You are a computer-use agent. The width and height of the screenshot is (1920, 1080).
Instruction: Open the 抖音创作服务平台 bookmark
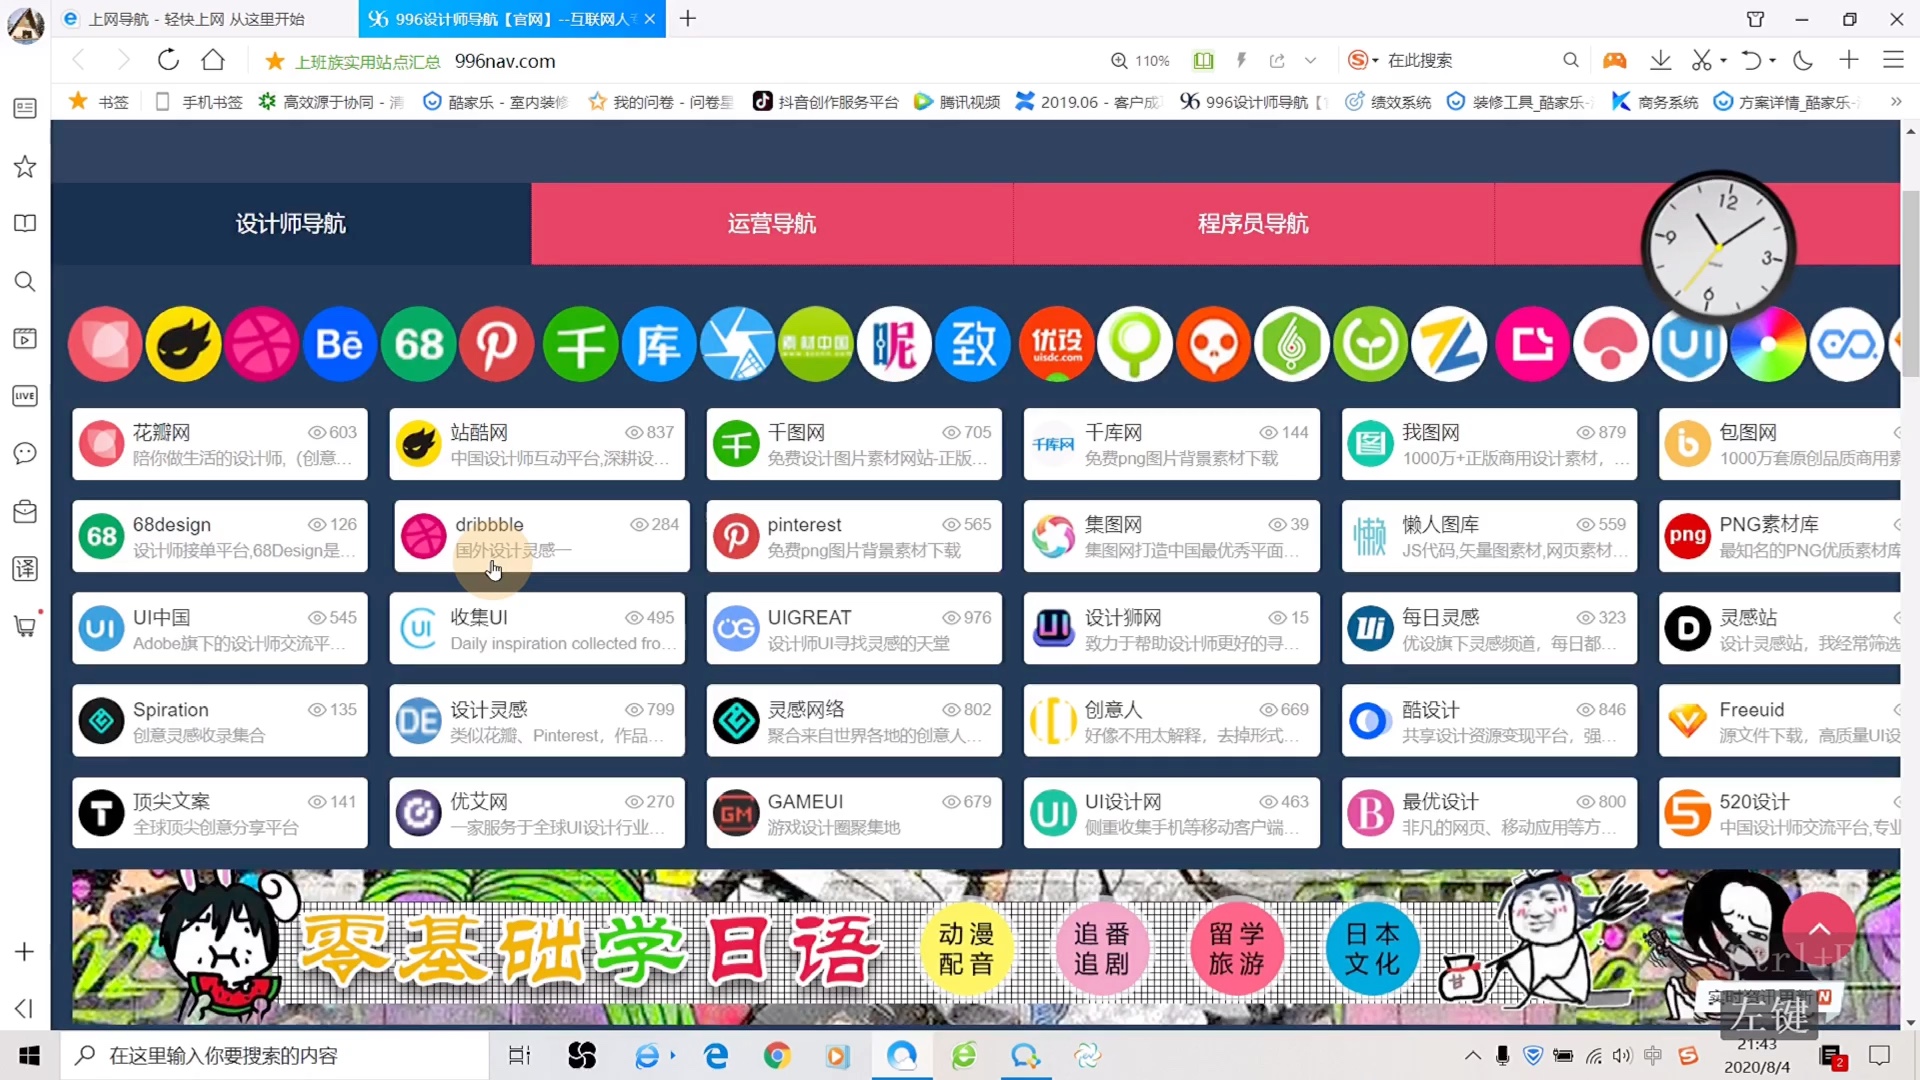click(x=826, y=101)
